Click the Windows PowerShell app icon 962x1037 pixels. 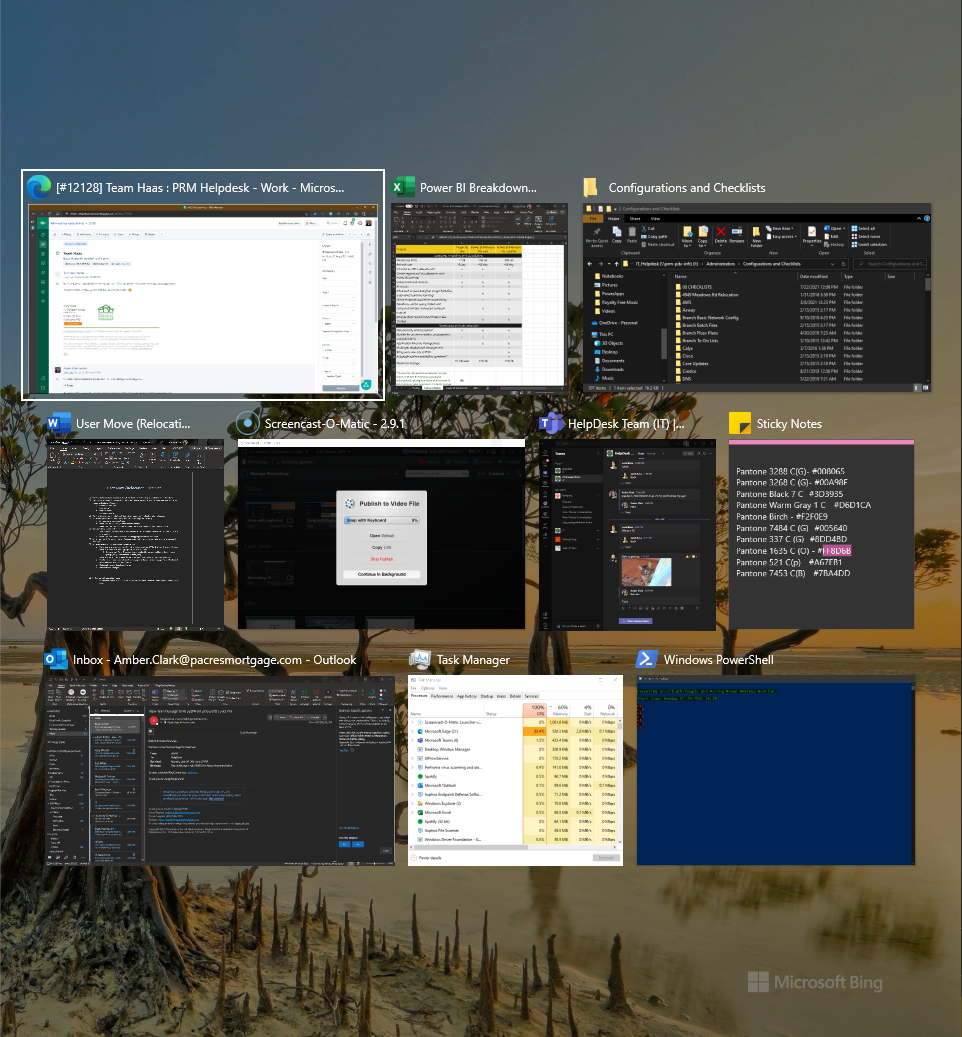point(647,659)
